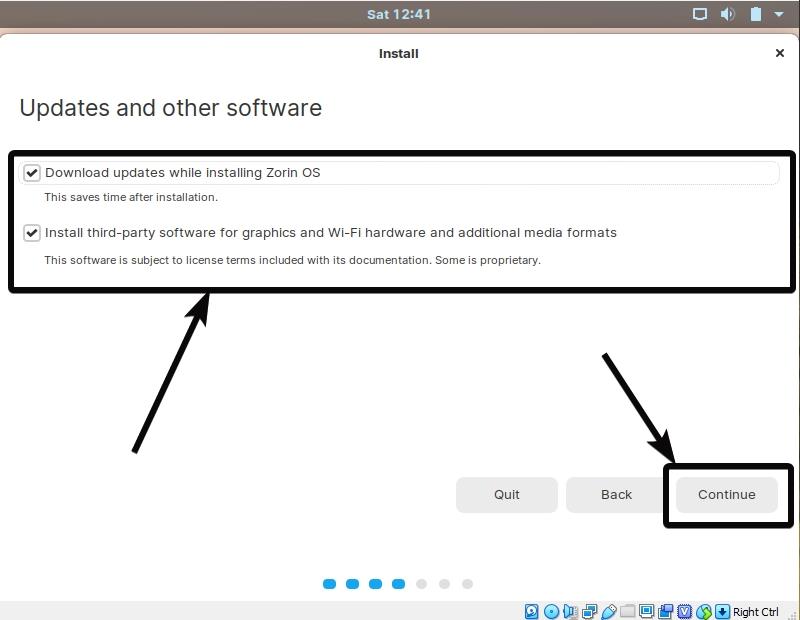Click the virtualization chip icon in status bar

683,611
